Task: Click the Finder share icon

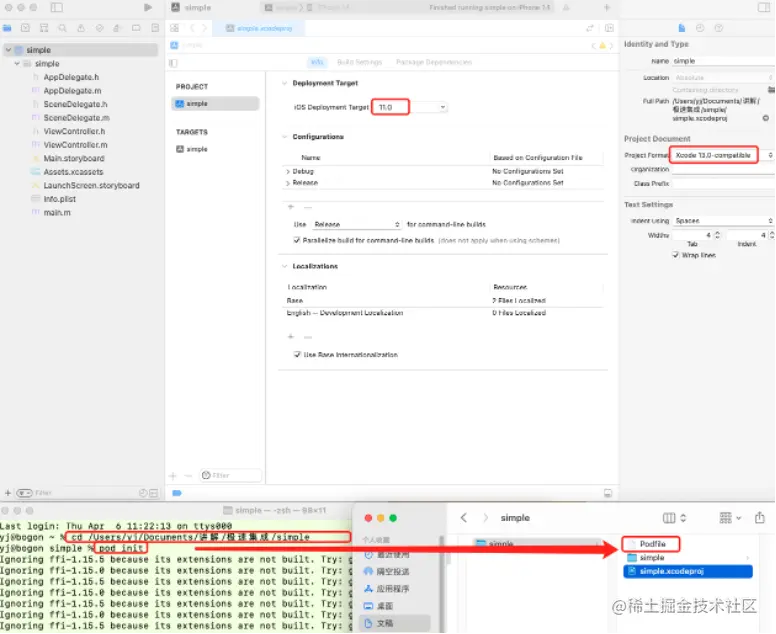Action: pos(760,518)
